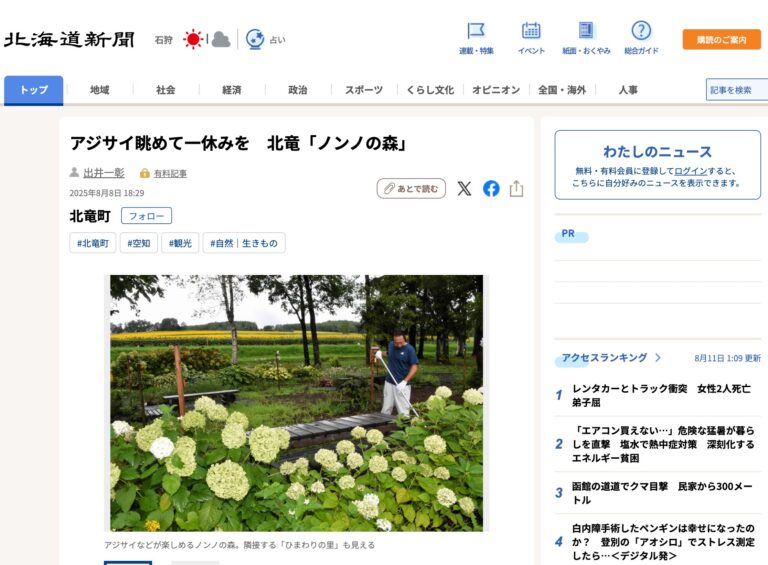Open the スポーツ menu section
768x565 pixels.
click(x=363, y=90)
